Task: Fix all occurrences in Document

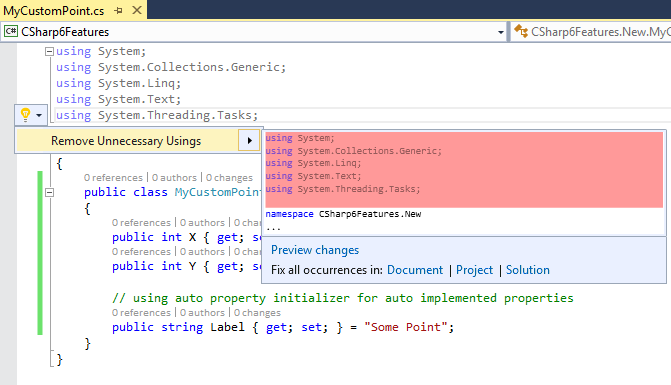Action: pyautogui.click(x=415, y=270)
